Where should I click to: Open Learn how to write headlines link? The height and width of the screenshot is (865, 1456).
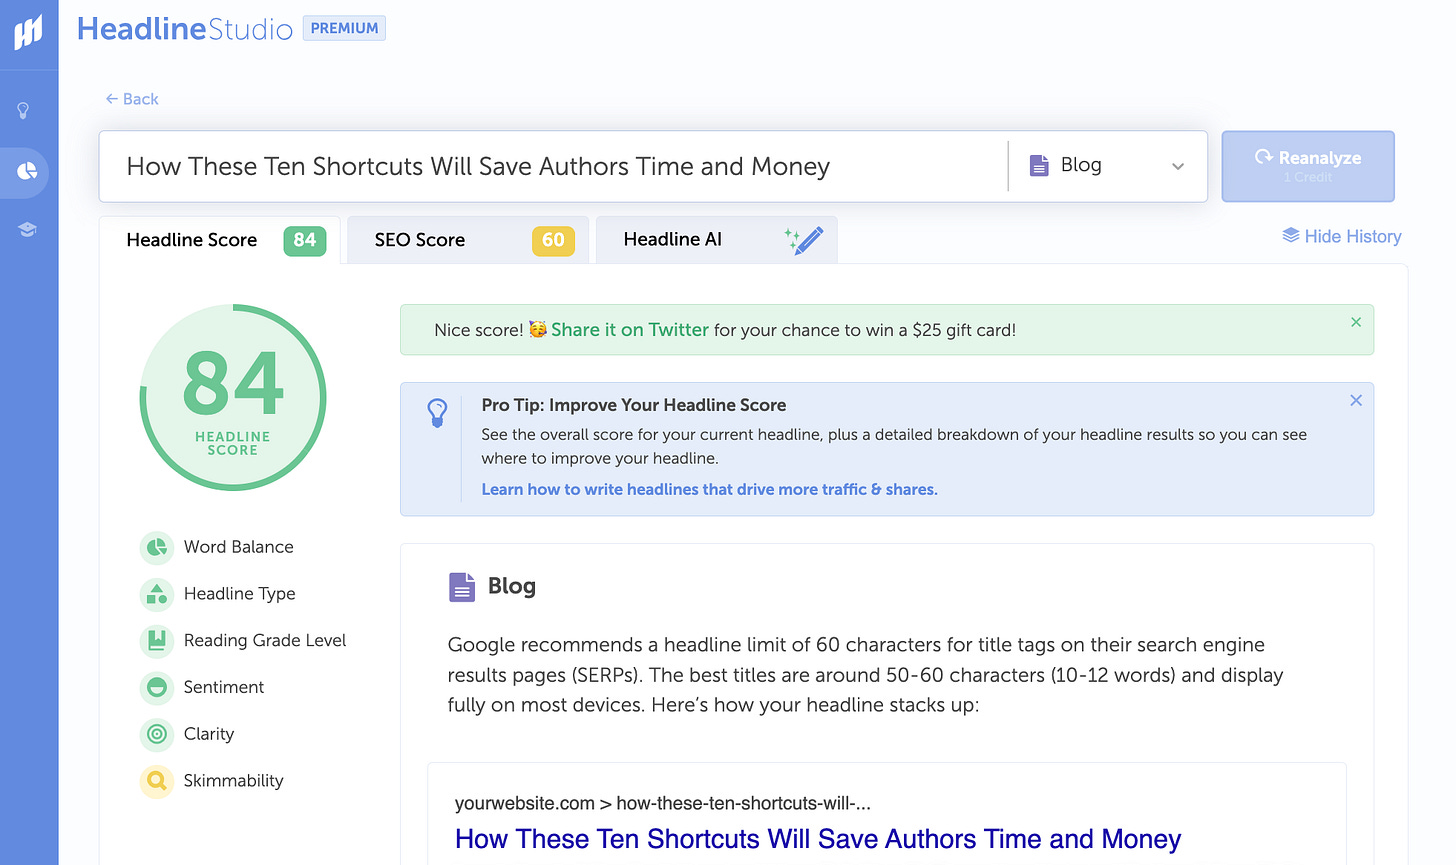tap(710, 489)
